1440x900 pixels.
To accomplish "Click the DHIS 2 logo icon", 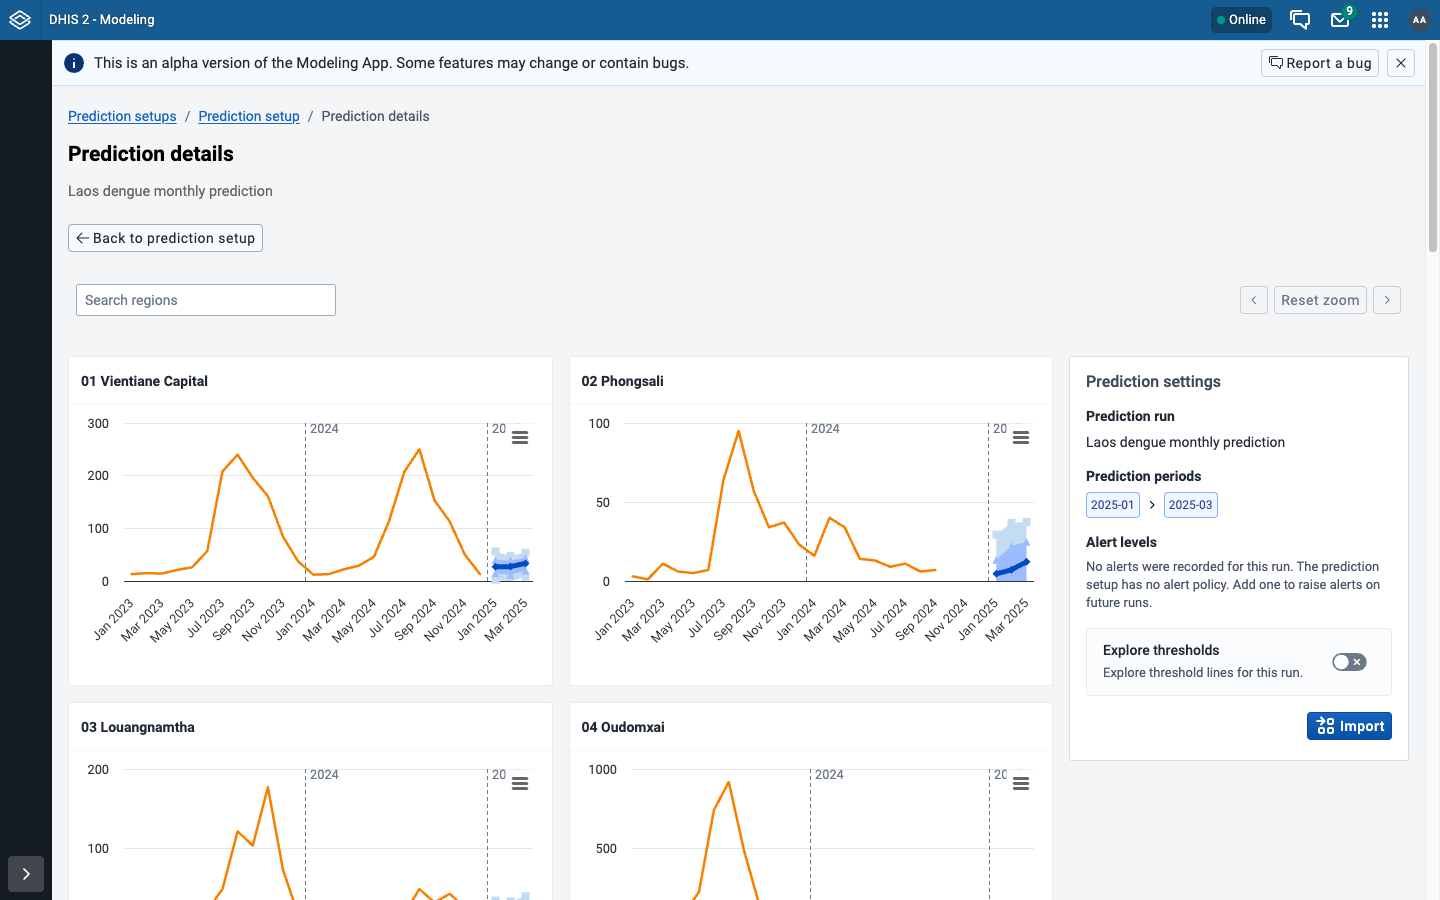I will coord(20,20).
